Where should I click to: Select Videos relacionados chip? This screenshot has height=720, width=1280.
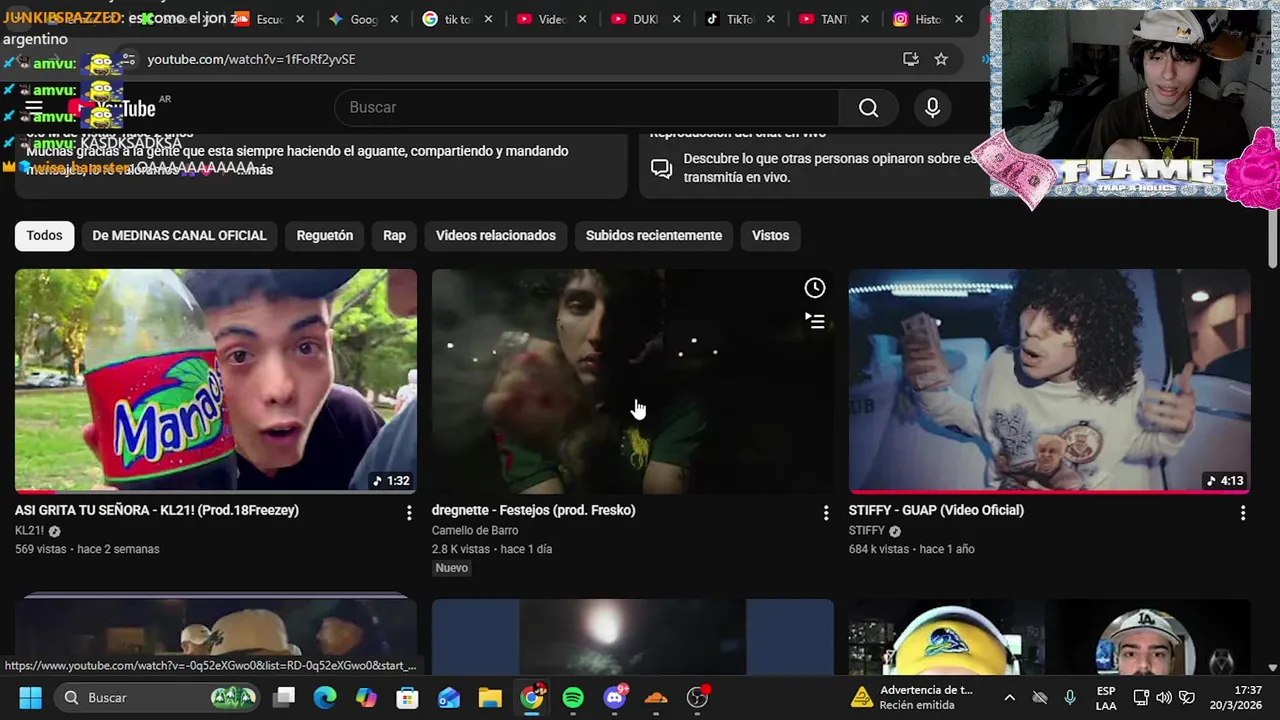click(x=496, y=236)
